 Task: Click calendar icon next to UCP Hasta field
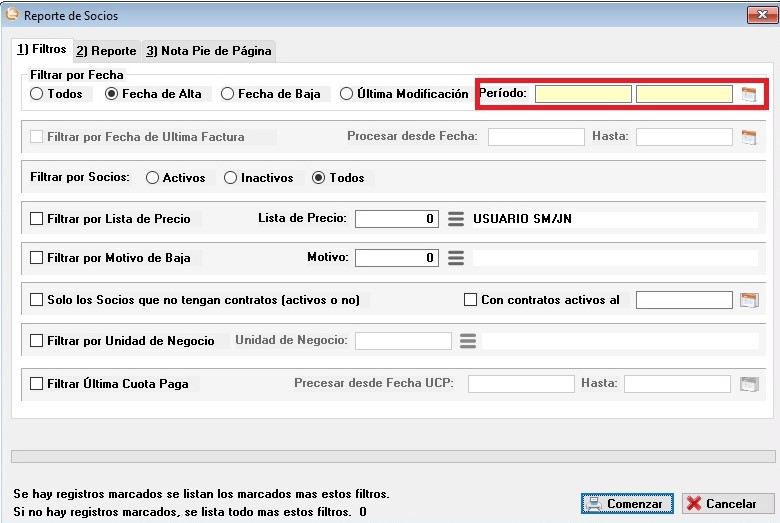click(749, 383)
